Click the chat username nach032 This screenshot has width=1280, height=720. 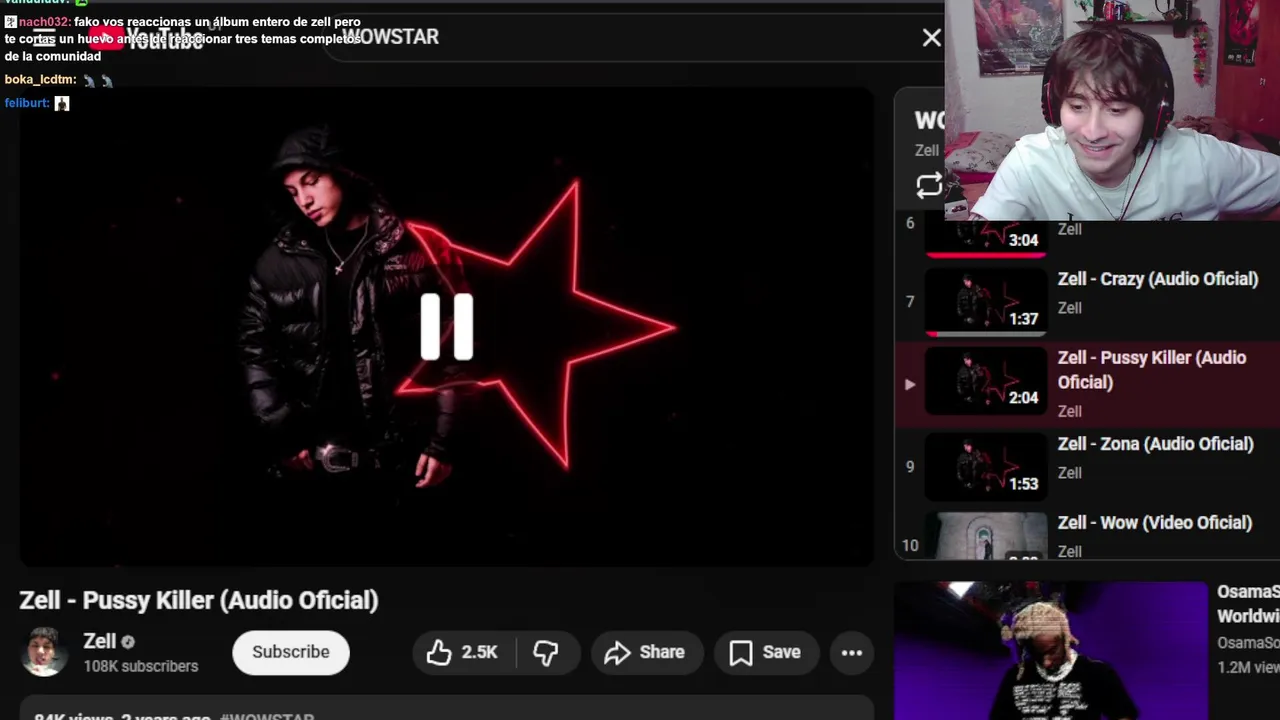(45, 22)
